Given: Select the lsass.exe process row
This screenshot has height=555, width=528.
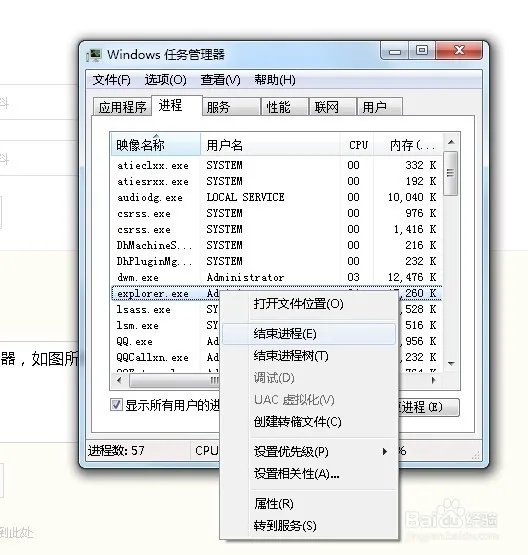Looking at the screenshot, I should click(x=166, y=309).
